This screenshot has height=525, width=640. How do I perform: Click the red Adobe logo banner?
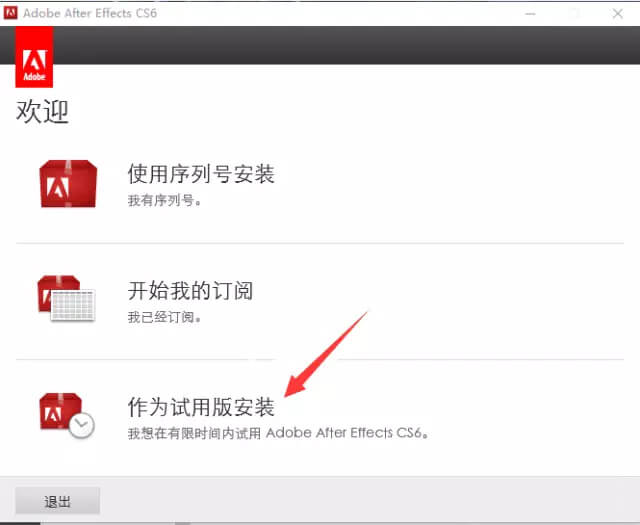(34, 57)
